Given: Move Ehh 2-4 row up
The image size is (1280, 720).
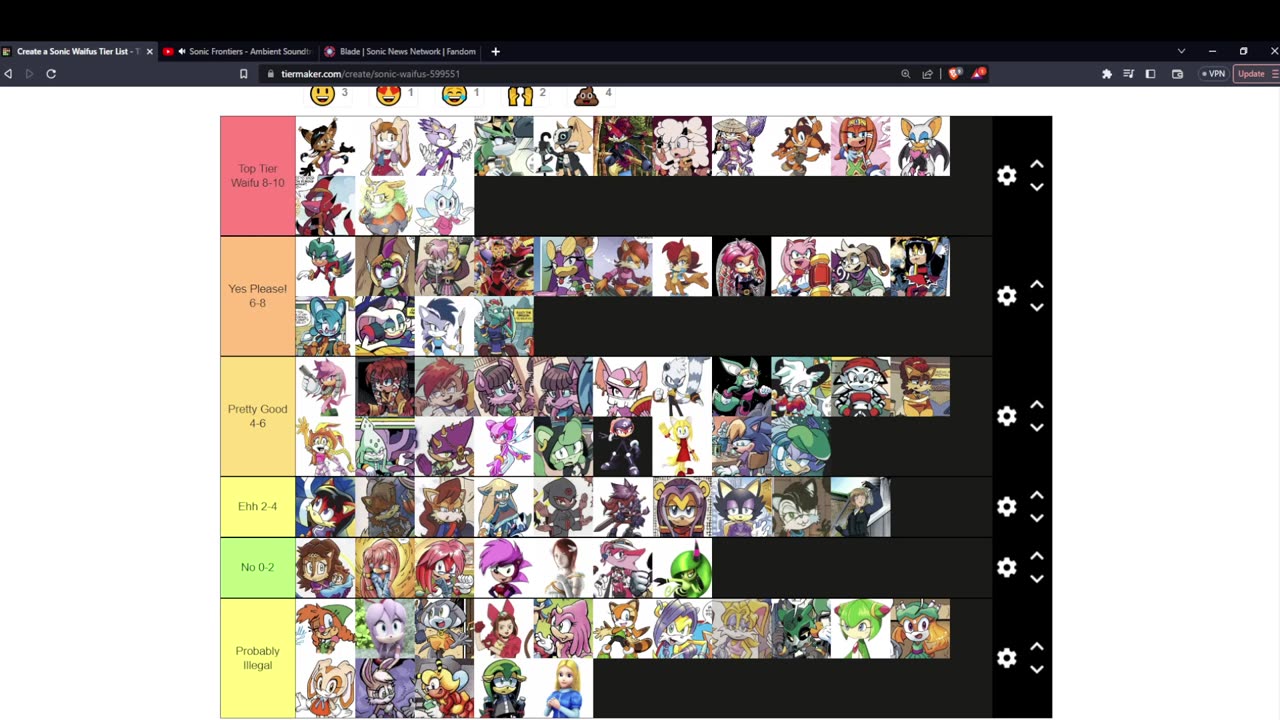Looking at the screenshot, I should pyautogui.click(x=1037, y=495).
